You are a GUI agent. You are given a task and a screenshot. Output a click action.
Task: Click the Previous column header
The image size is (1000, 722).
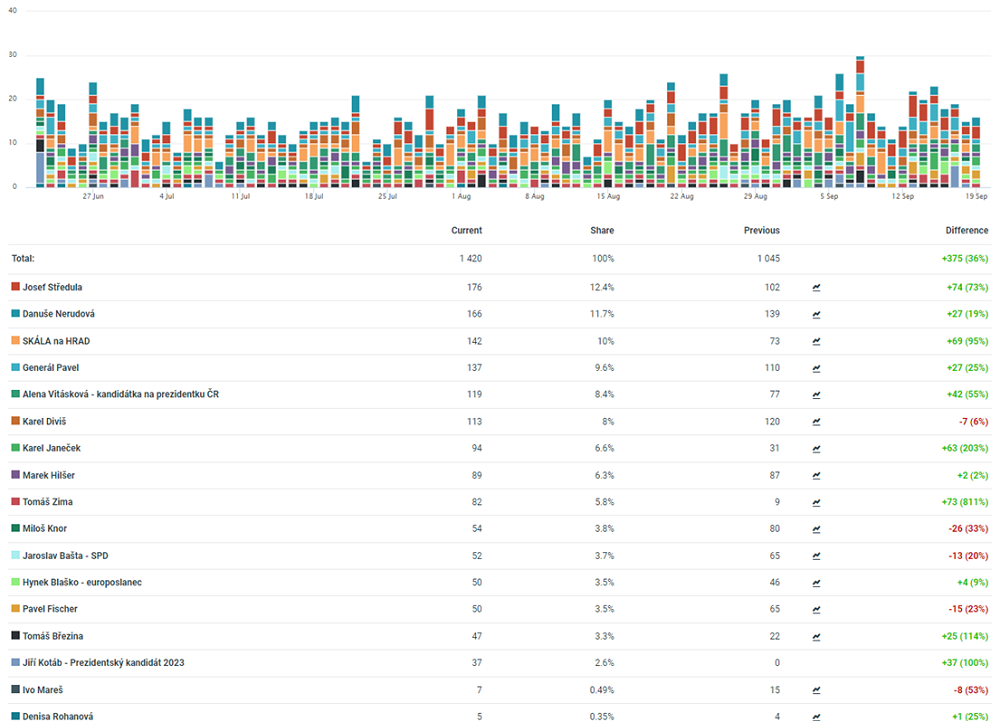point(761,230)
